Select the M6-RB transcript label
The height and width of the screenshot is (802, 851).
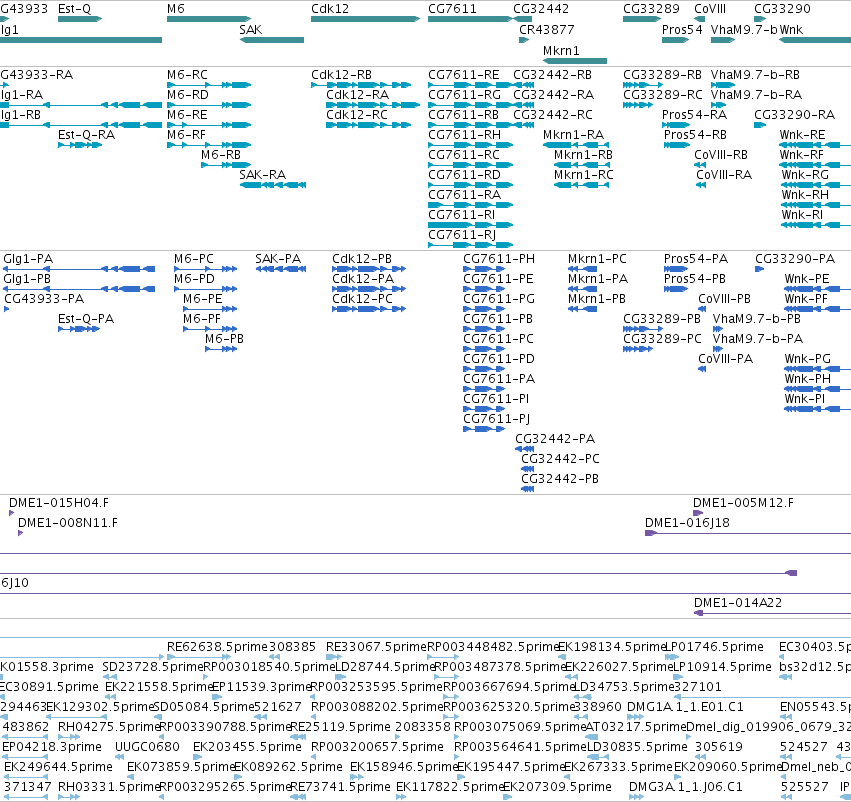221,155
